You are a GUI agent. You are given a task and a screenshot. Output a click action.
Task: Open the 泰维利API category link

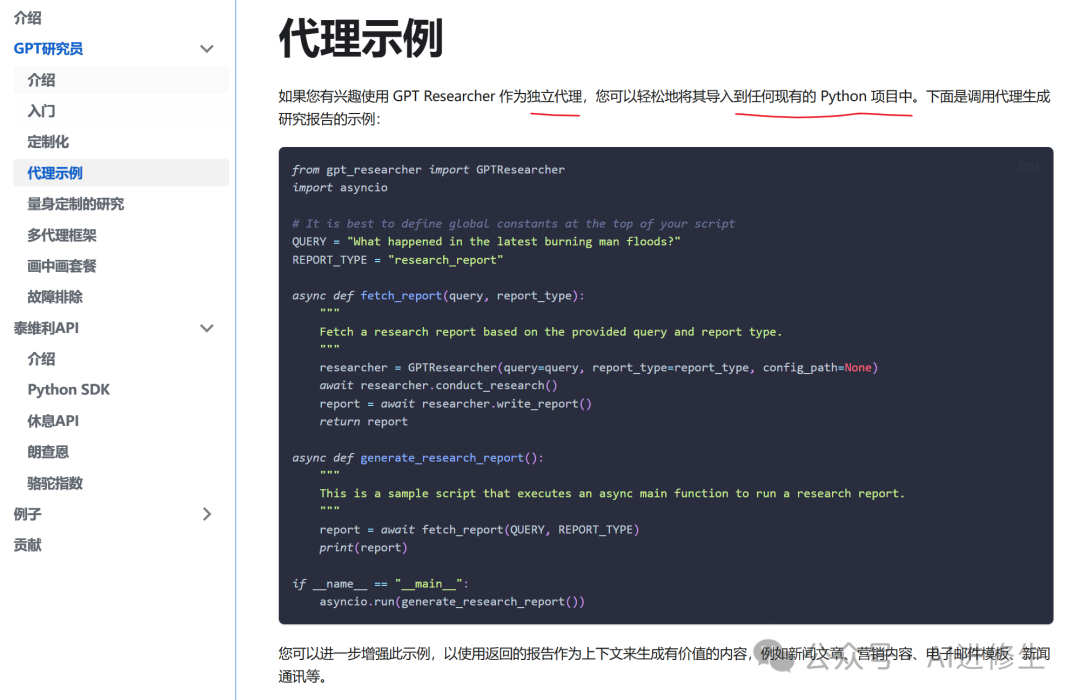[x=46, y=328]
